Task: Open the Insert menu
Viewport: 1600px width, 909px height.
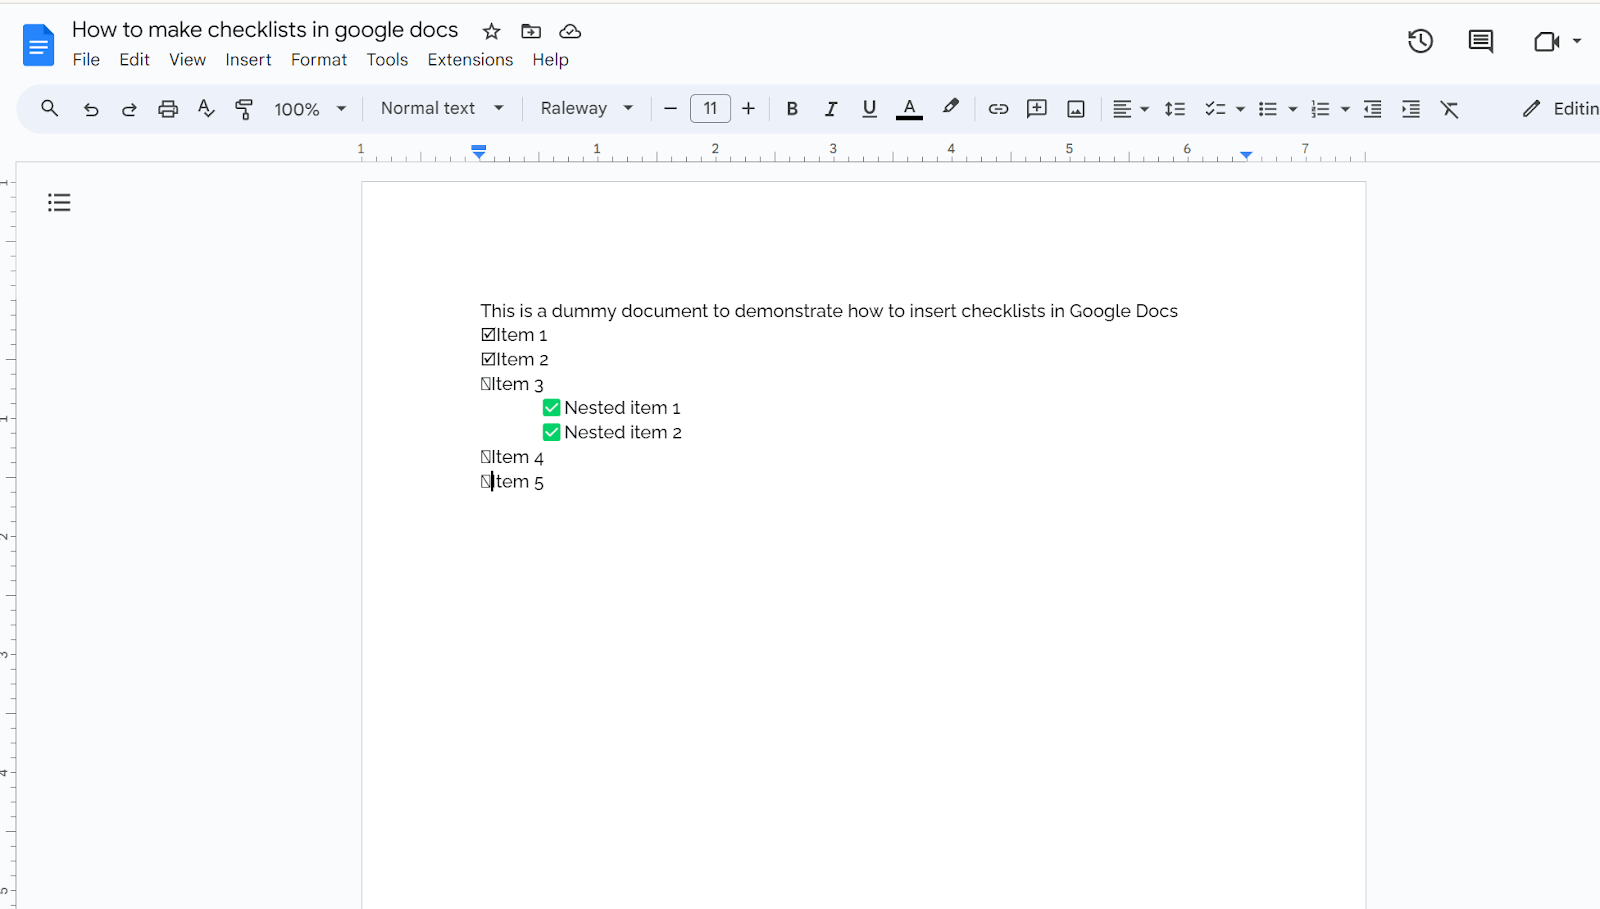Action: pos(248,59)
